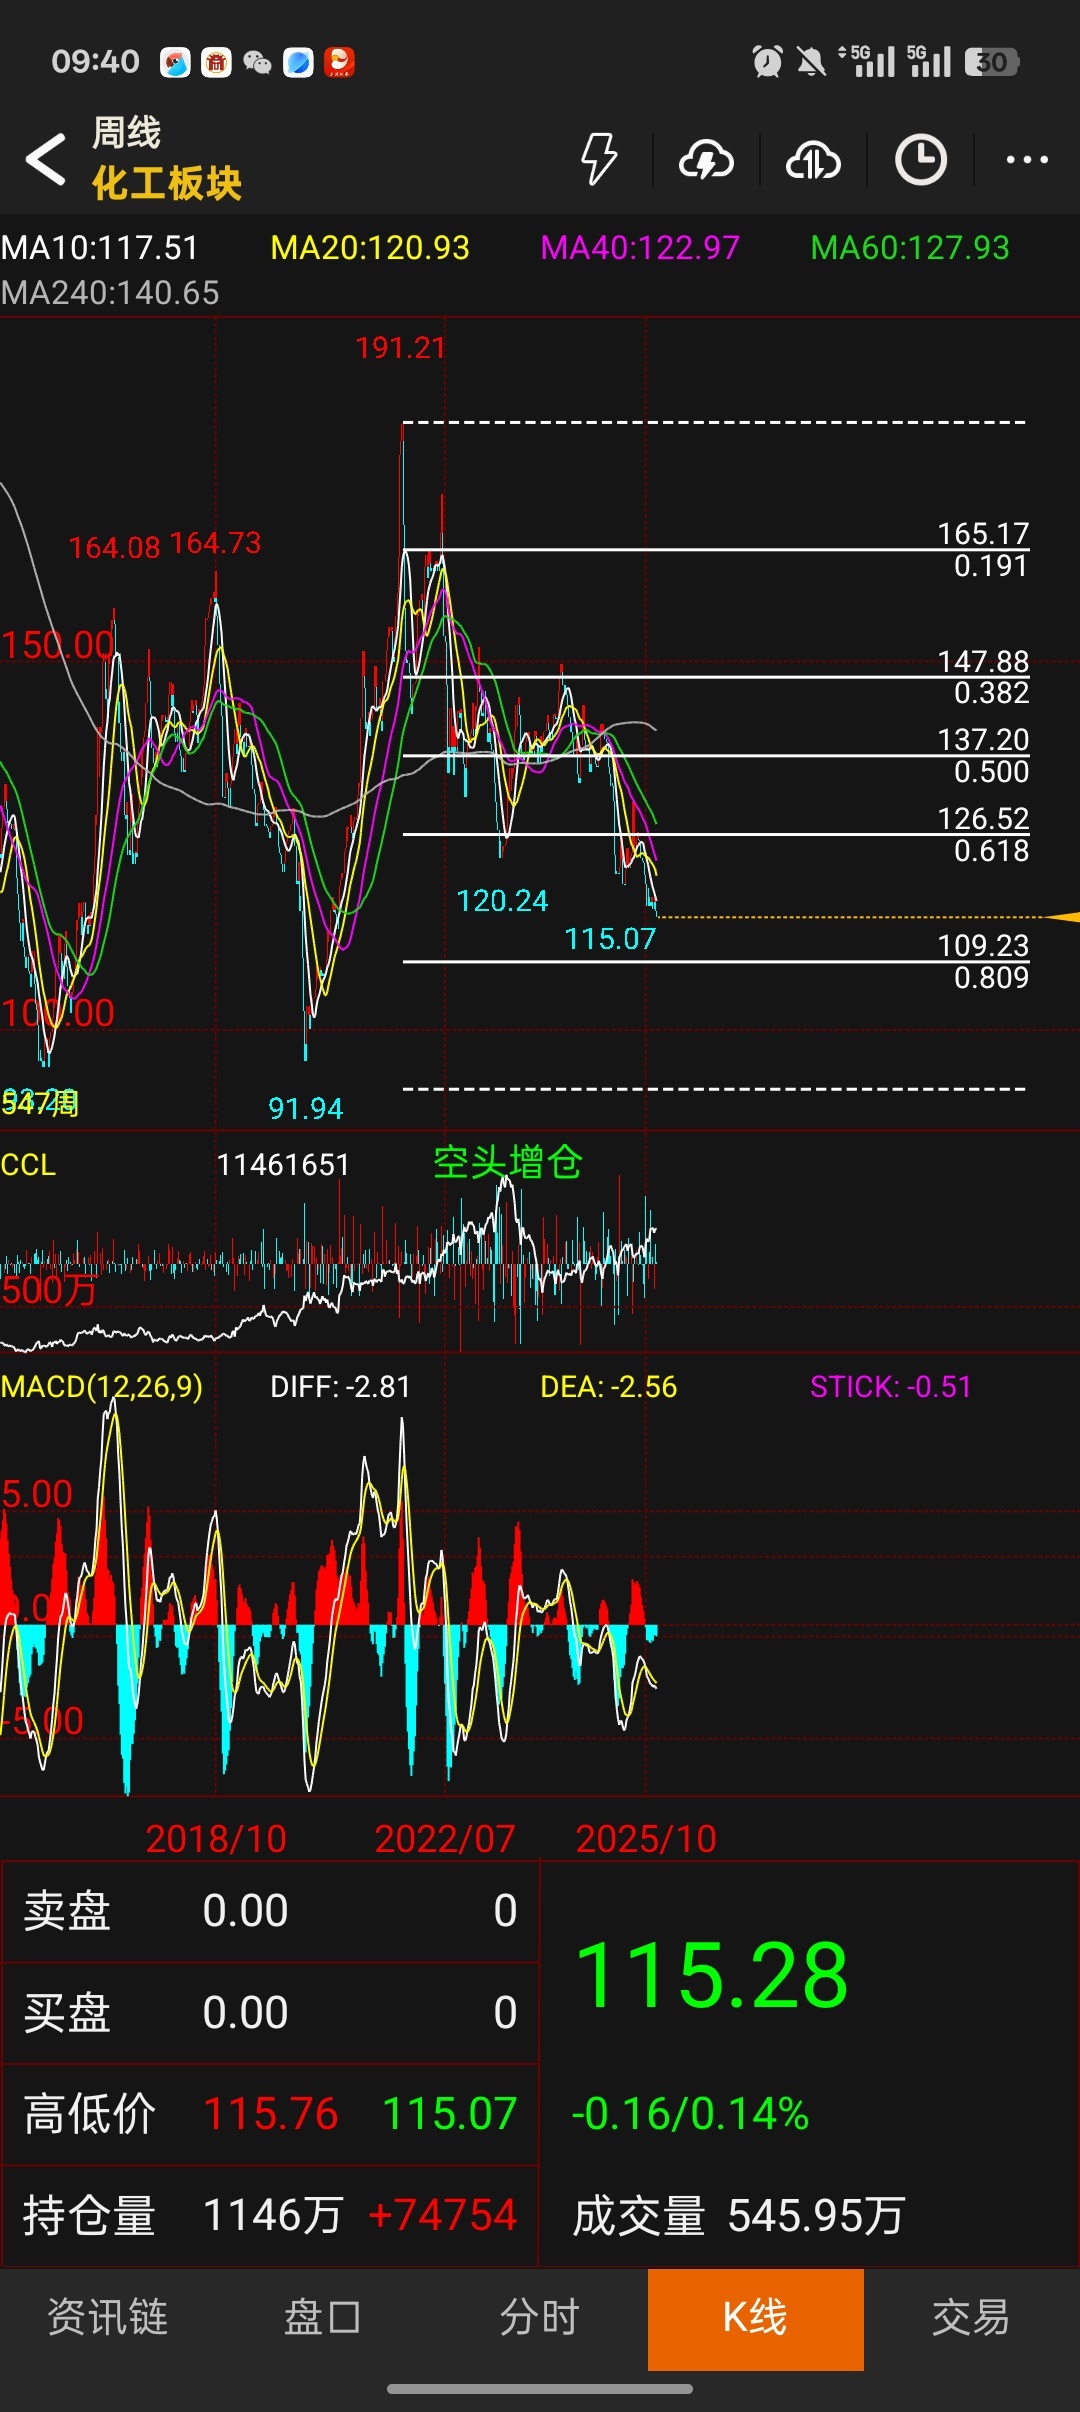Tap the MACD(12,26,9) indicator label
The width and height of the screenshot is (1080, 2412).
102,1387
